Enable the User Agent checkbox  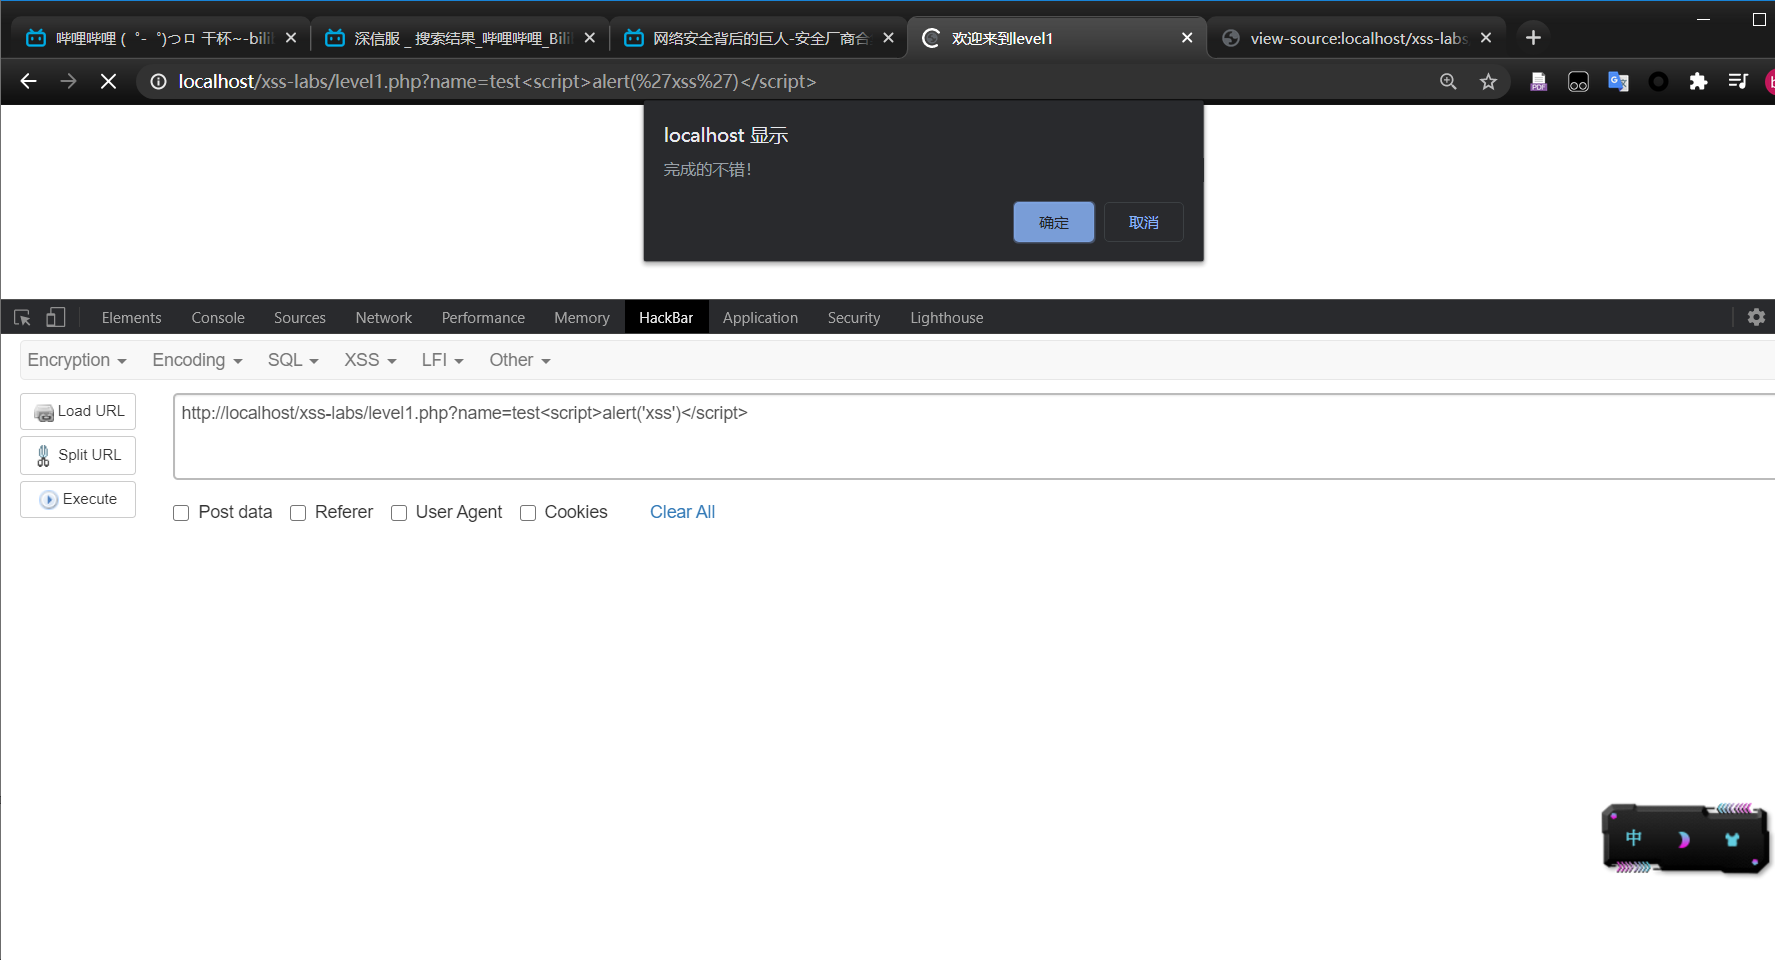click(x=399, y=513)
